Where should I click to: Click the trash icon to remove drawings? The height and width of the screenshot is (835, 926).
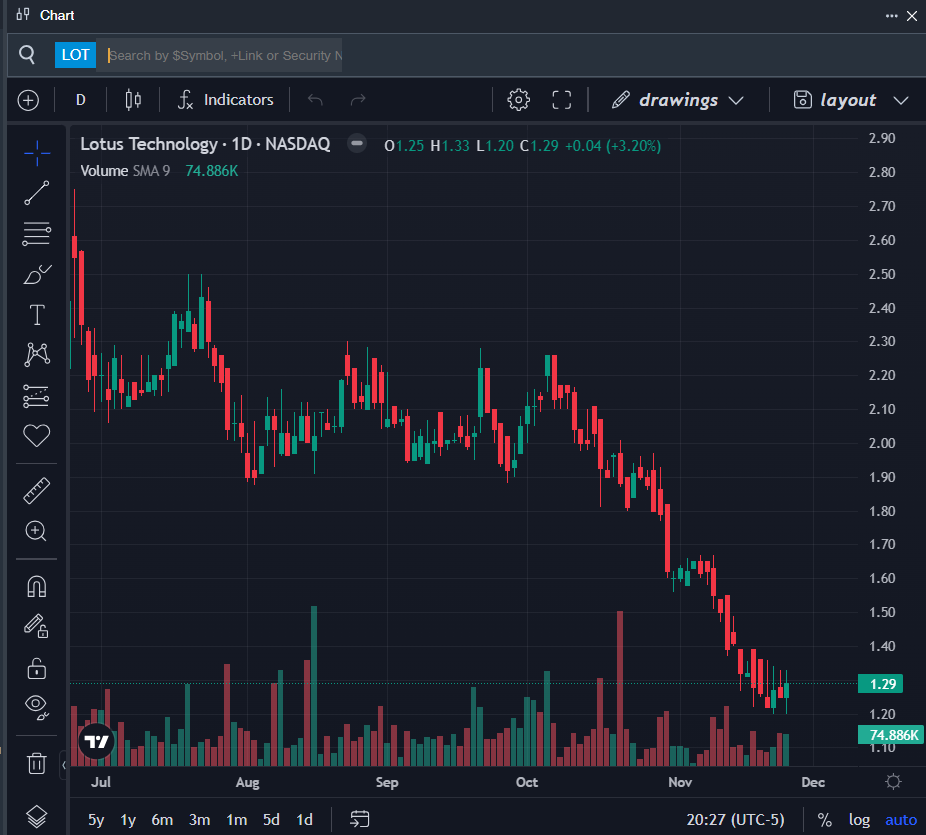(37, 763)
